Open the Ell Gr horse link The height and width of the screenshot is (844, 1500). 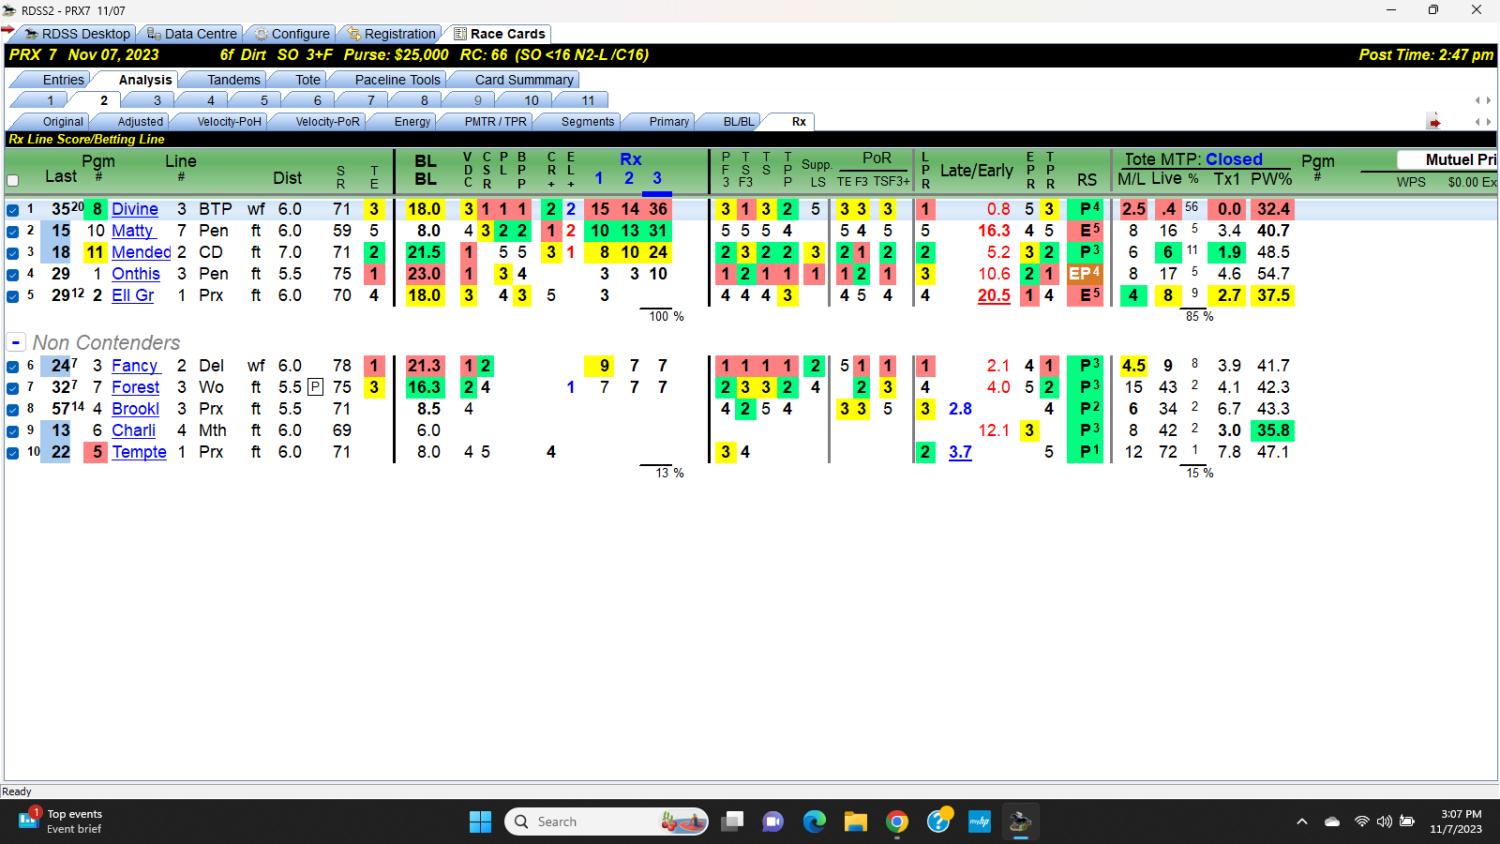tap(133, 296)
